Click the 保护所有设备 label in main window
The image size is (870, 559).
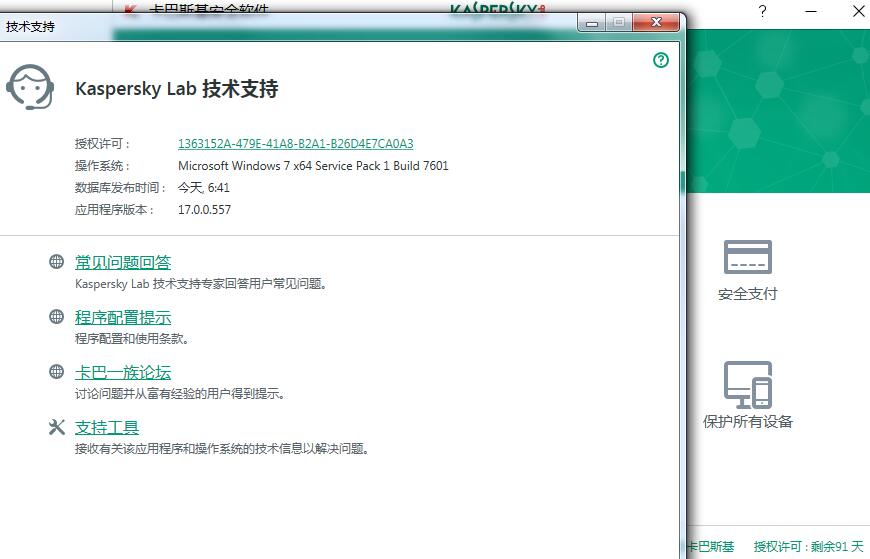tap(747, 421)
